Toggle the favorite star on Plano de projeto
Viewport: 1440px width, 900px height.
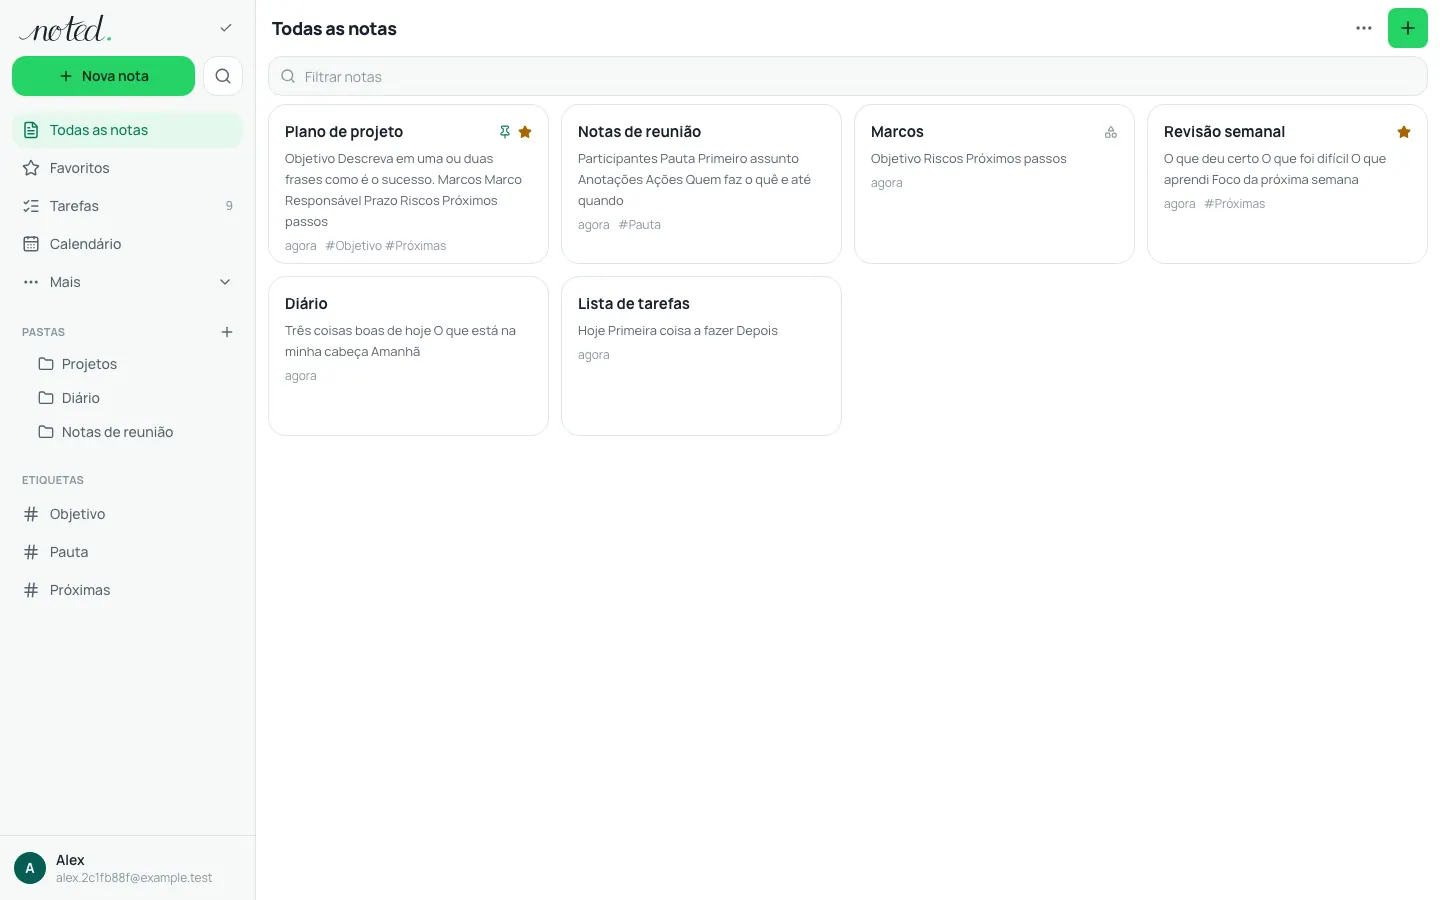[x=525, y=132]
